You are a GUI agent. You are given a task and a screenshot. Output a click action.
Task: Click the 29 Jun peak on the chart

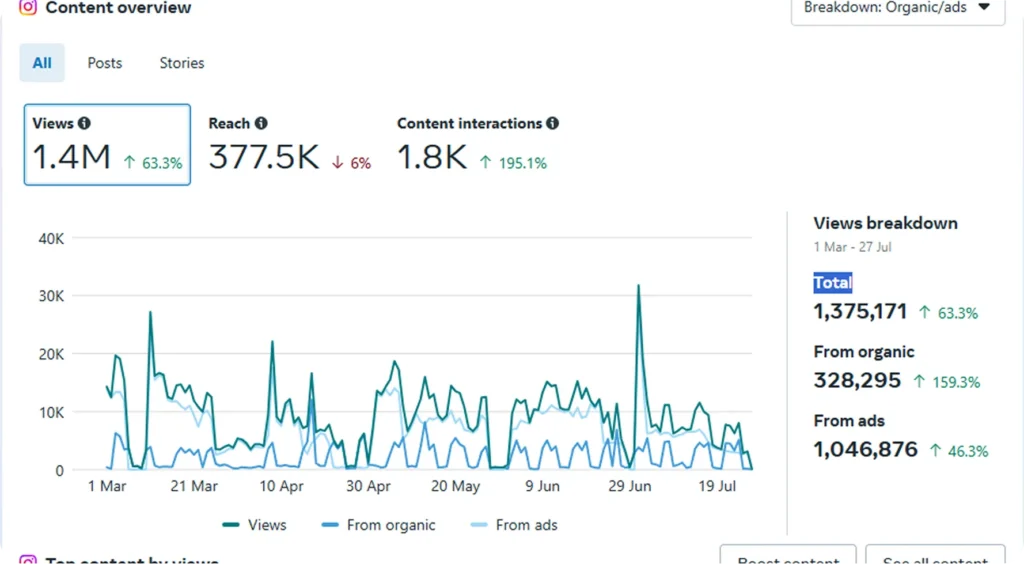[x=638, y=286]
